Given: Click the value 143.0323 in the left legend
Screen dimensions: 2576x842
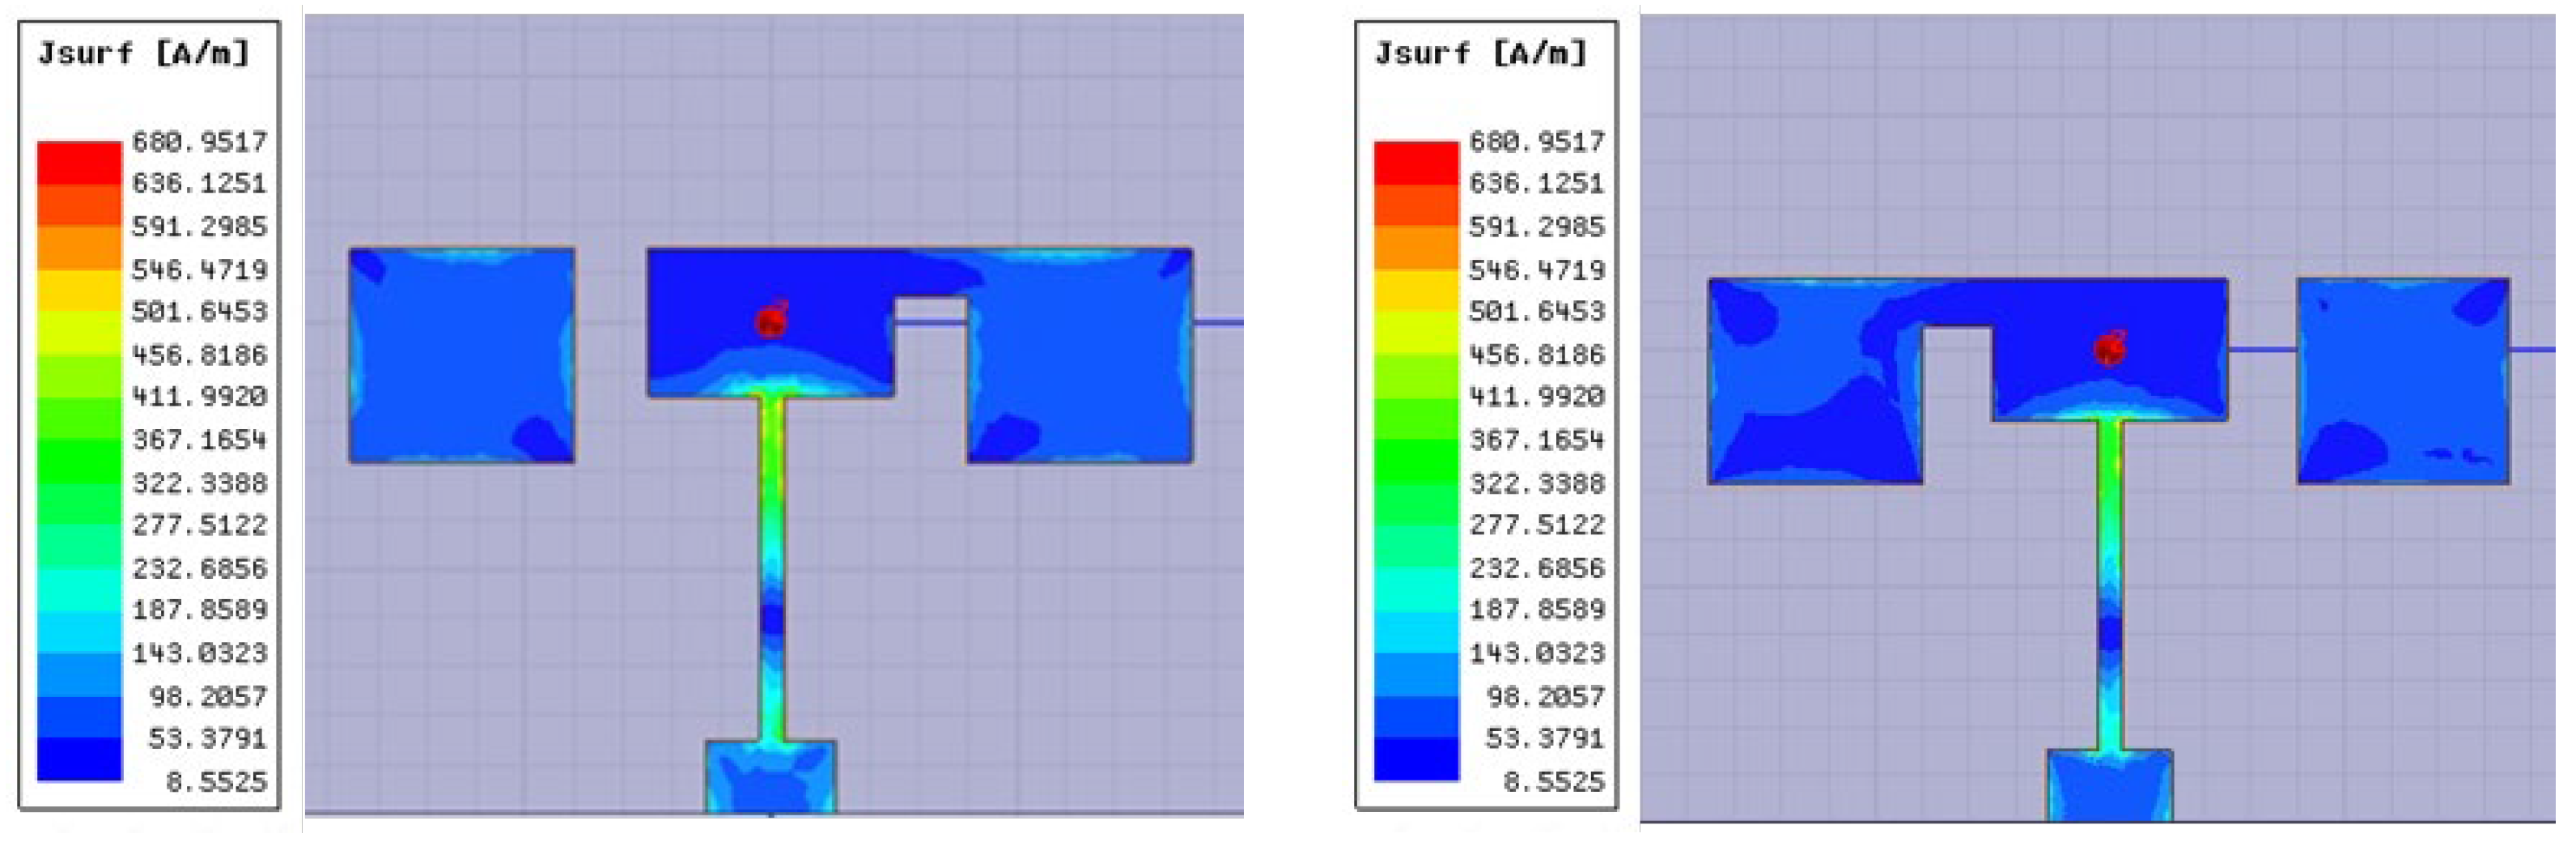Looking at the screenshot, I should 200,653.
